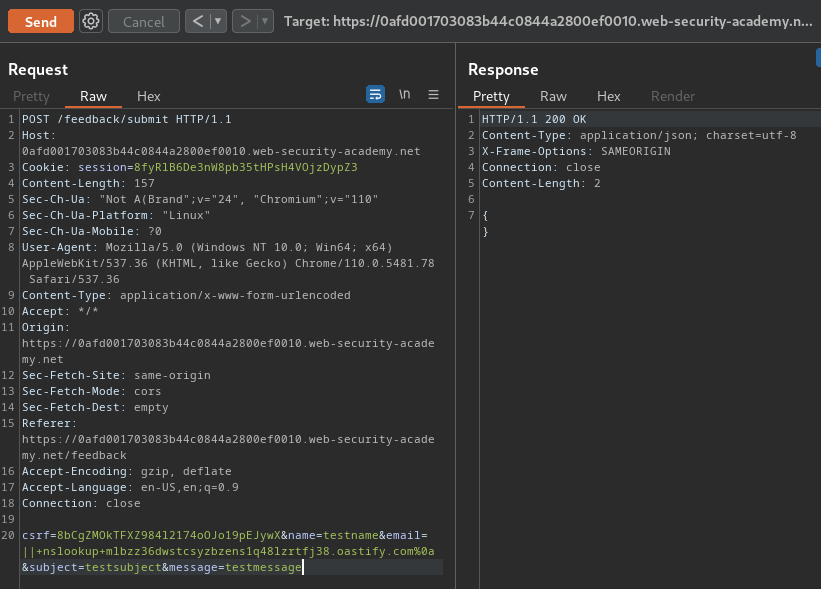
Task: Click the HTTP/1.1 200 OK response line
Action: [534, 119]
